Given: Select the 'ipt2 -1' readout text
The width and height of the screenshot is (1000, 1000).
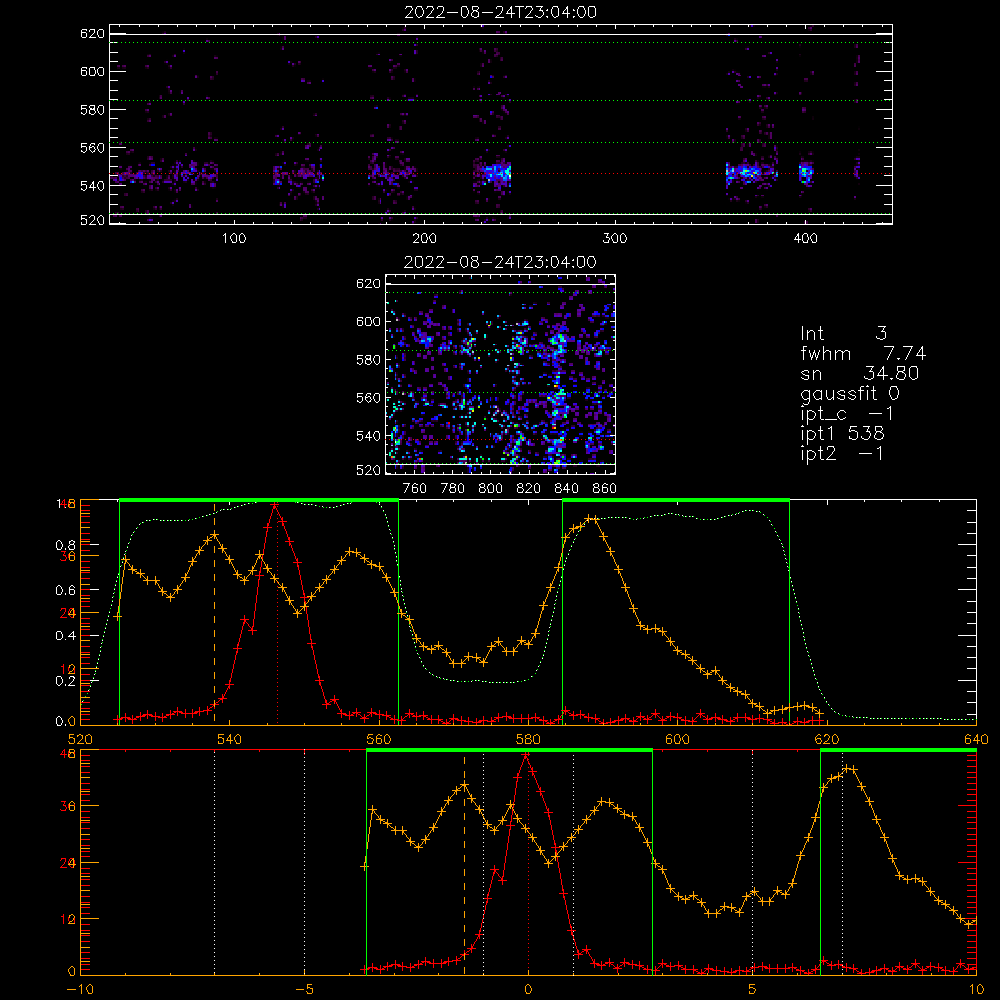Looking at the screenshot, I should (x=841, y=453).
